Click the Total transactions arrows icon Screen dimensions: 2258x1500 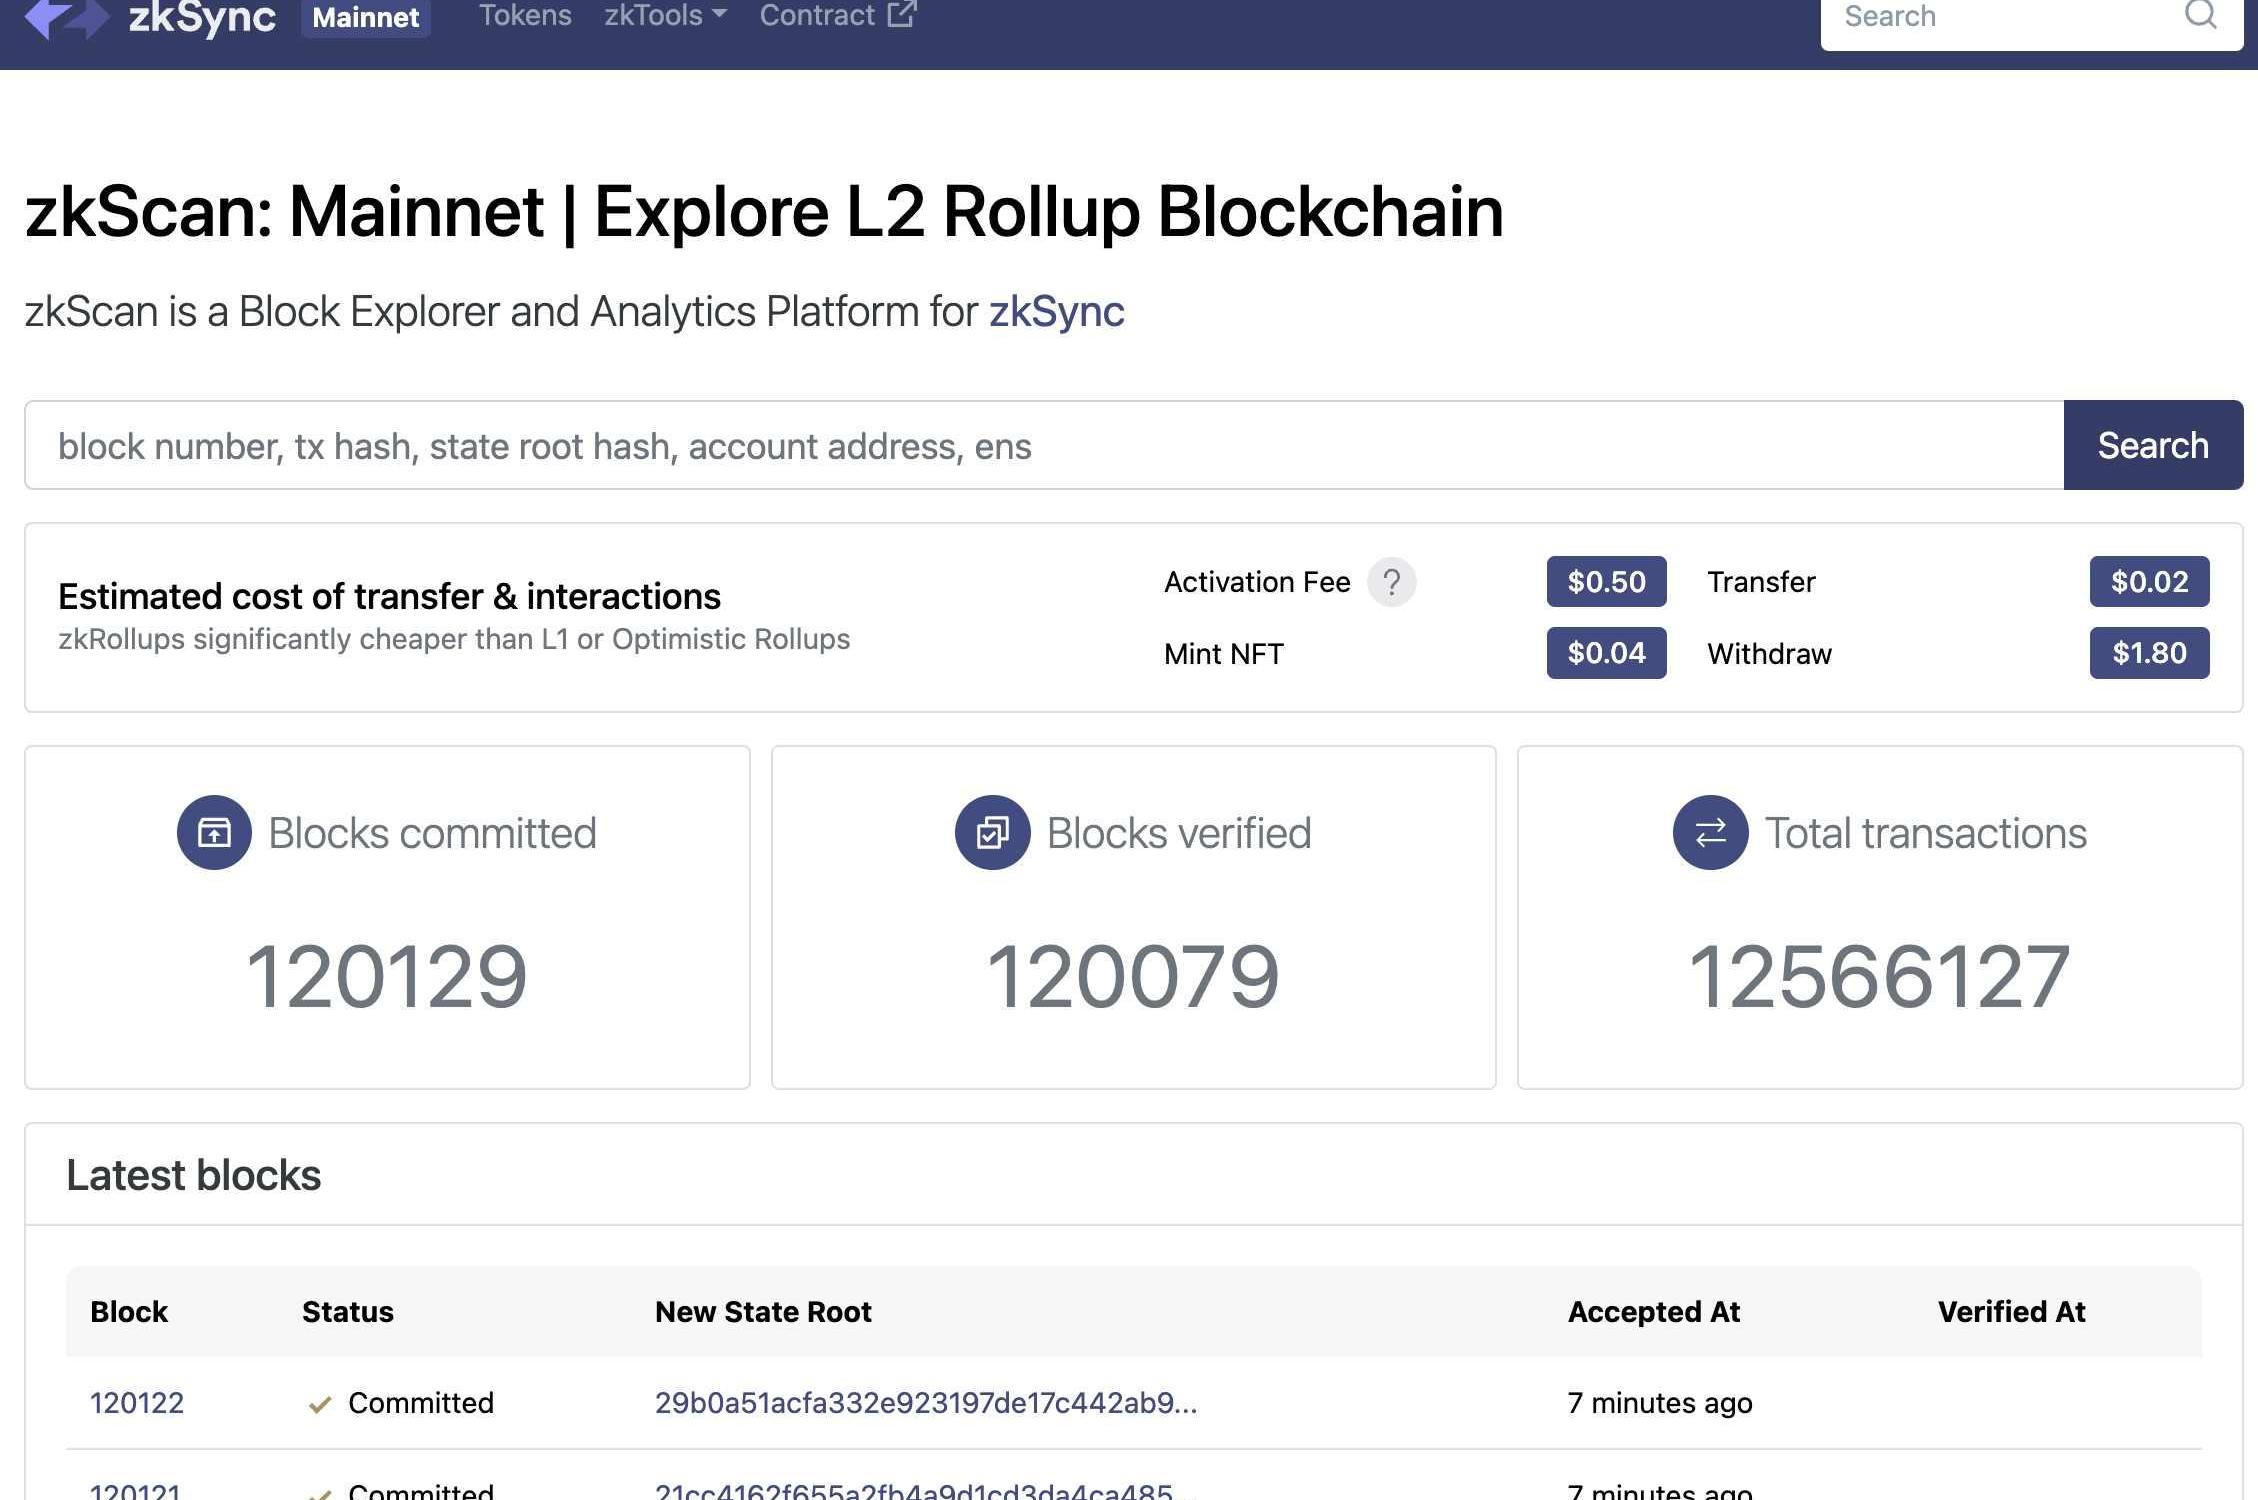point(1710,832)
